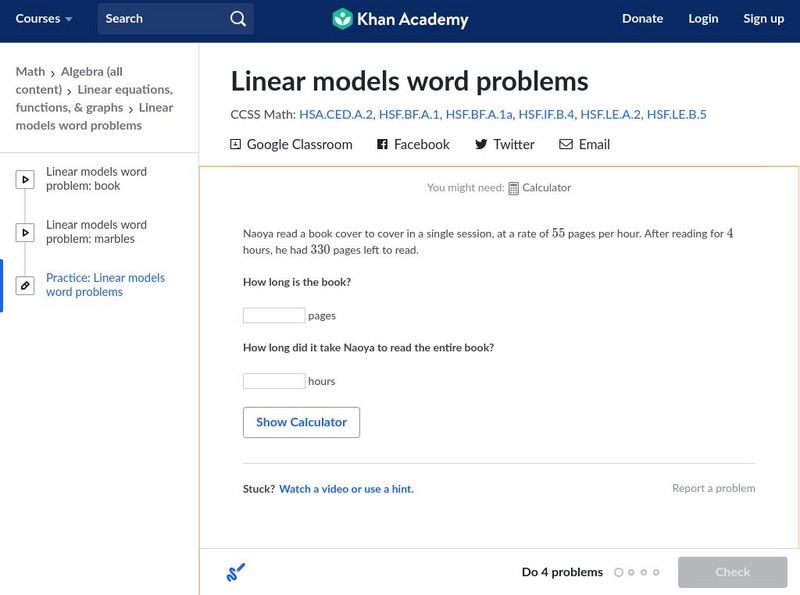Screen dimensions: 800x595
Task: Share via the Google Classroom icon
Action: pyautogui.click(x=236, y=144)
